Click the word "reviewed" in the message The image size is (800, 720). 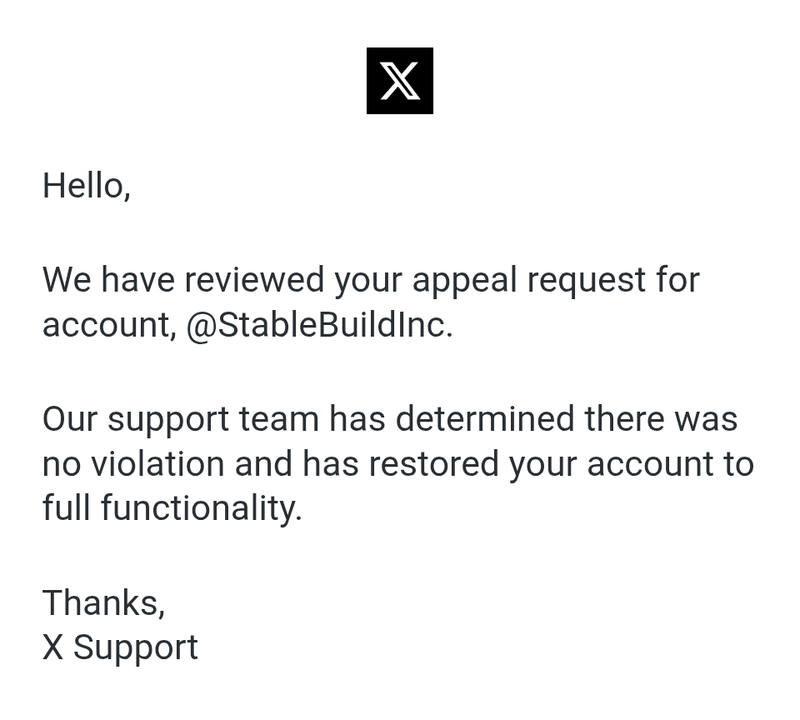(x=254, y=280)
